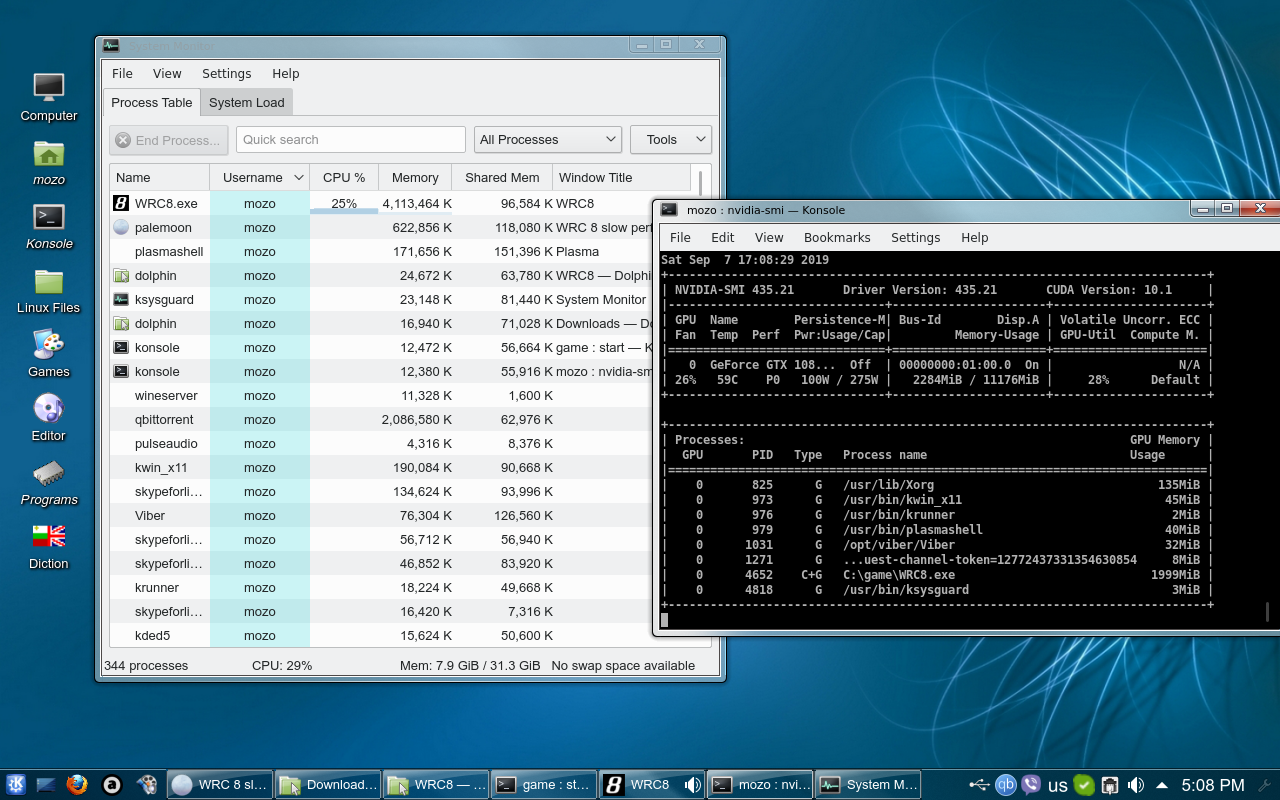The image size is (1280, 800).
Task: Click the green checkmark tray icon
Action: pyautogui.click(x=1084, y=785)
